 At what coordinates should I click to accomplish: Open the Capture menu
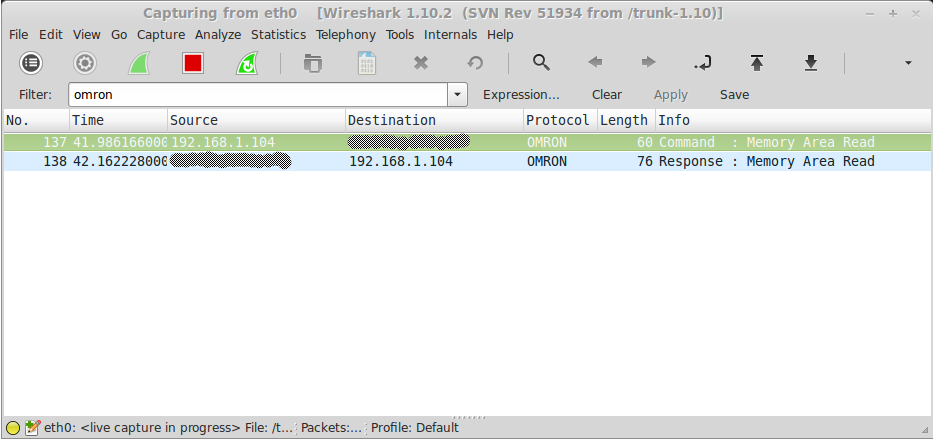(x=161, y=35)
